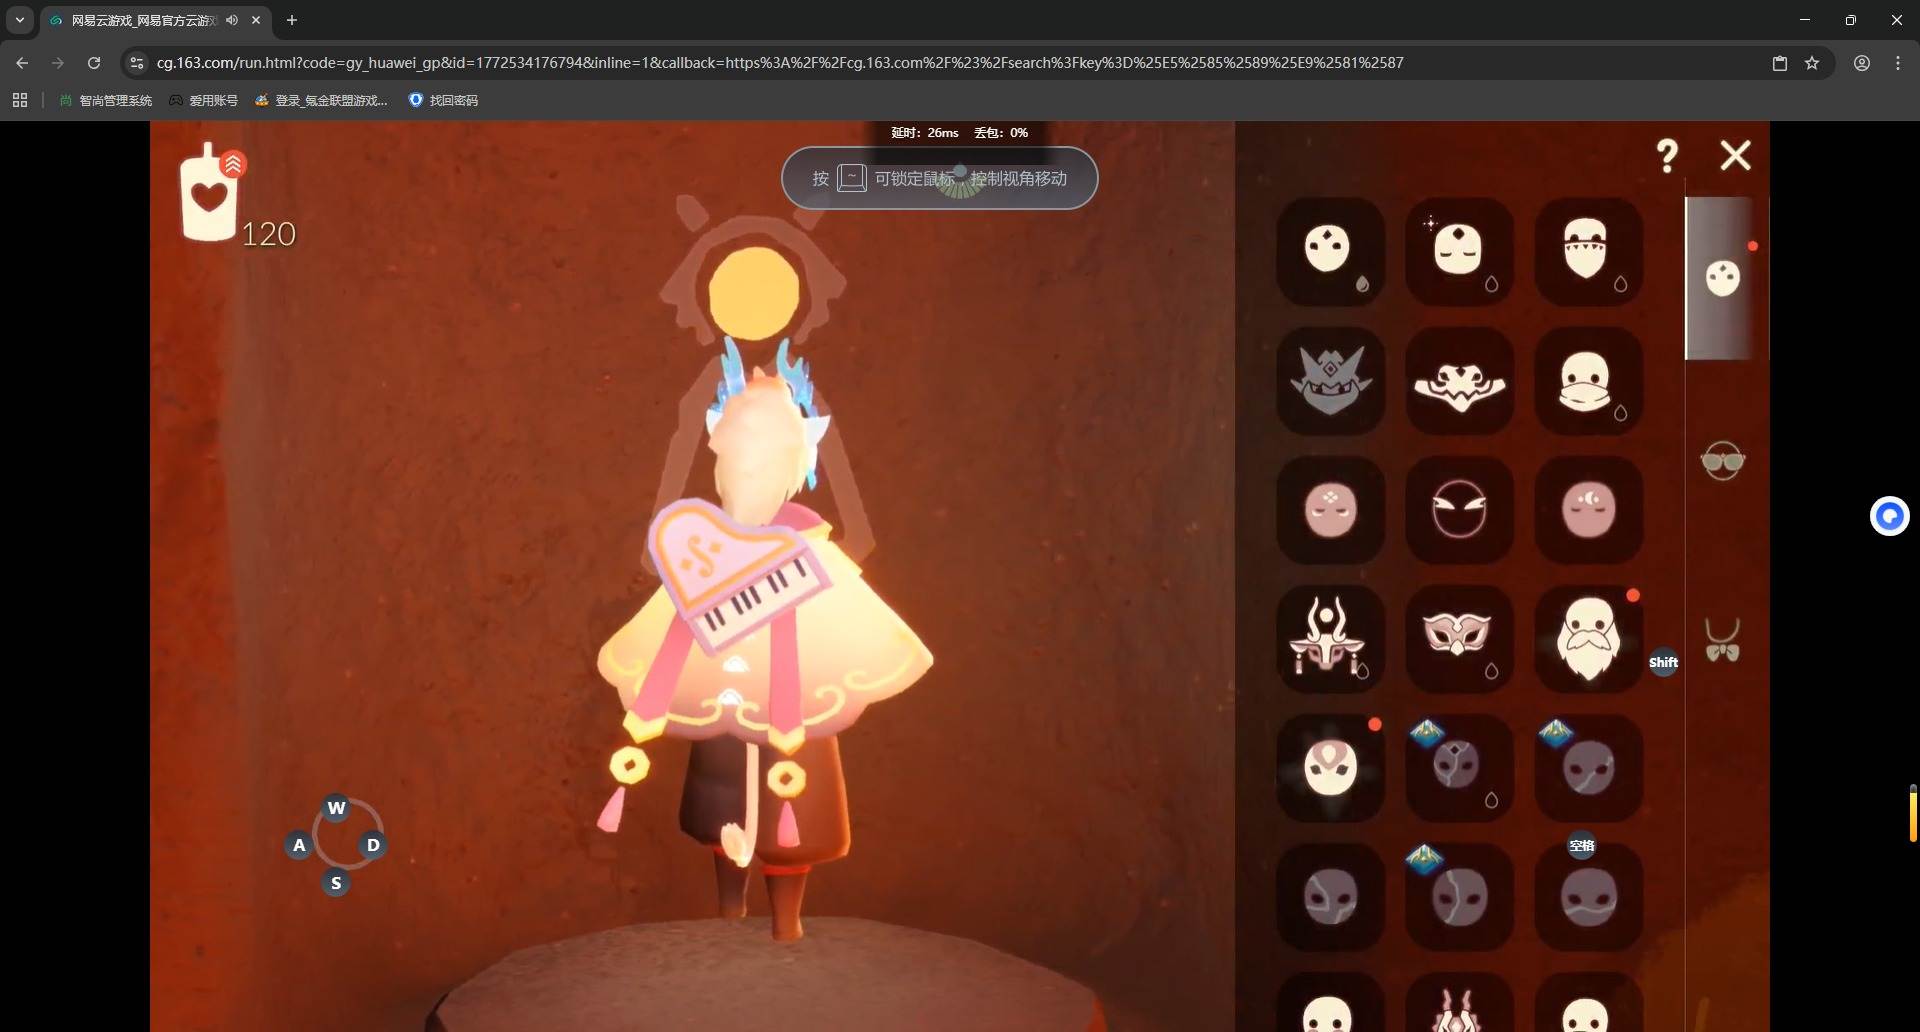Pick the dark mask below the 空格 badge
Viewport: 1920px width, 1032px height.
click(x=1588, y=896)
